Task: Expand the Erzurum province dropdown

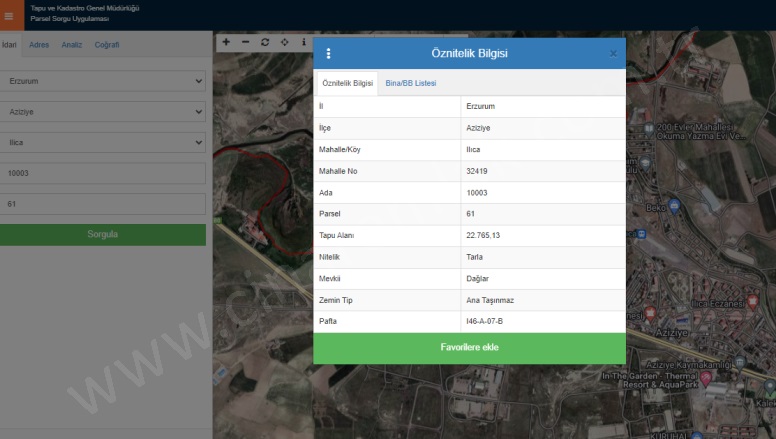Action: [103, 80]
